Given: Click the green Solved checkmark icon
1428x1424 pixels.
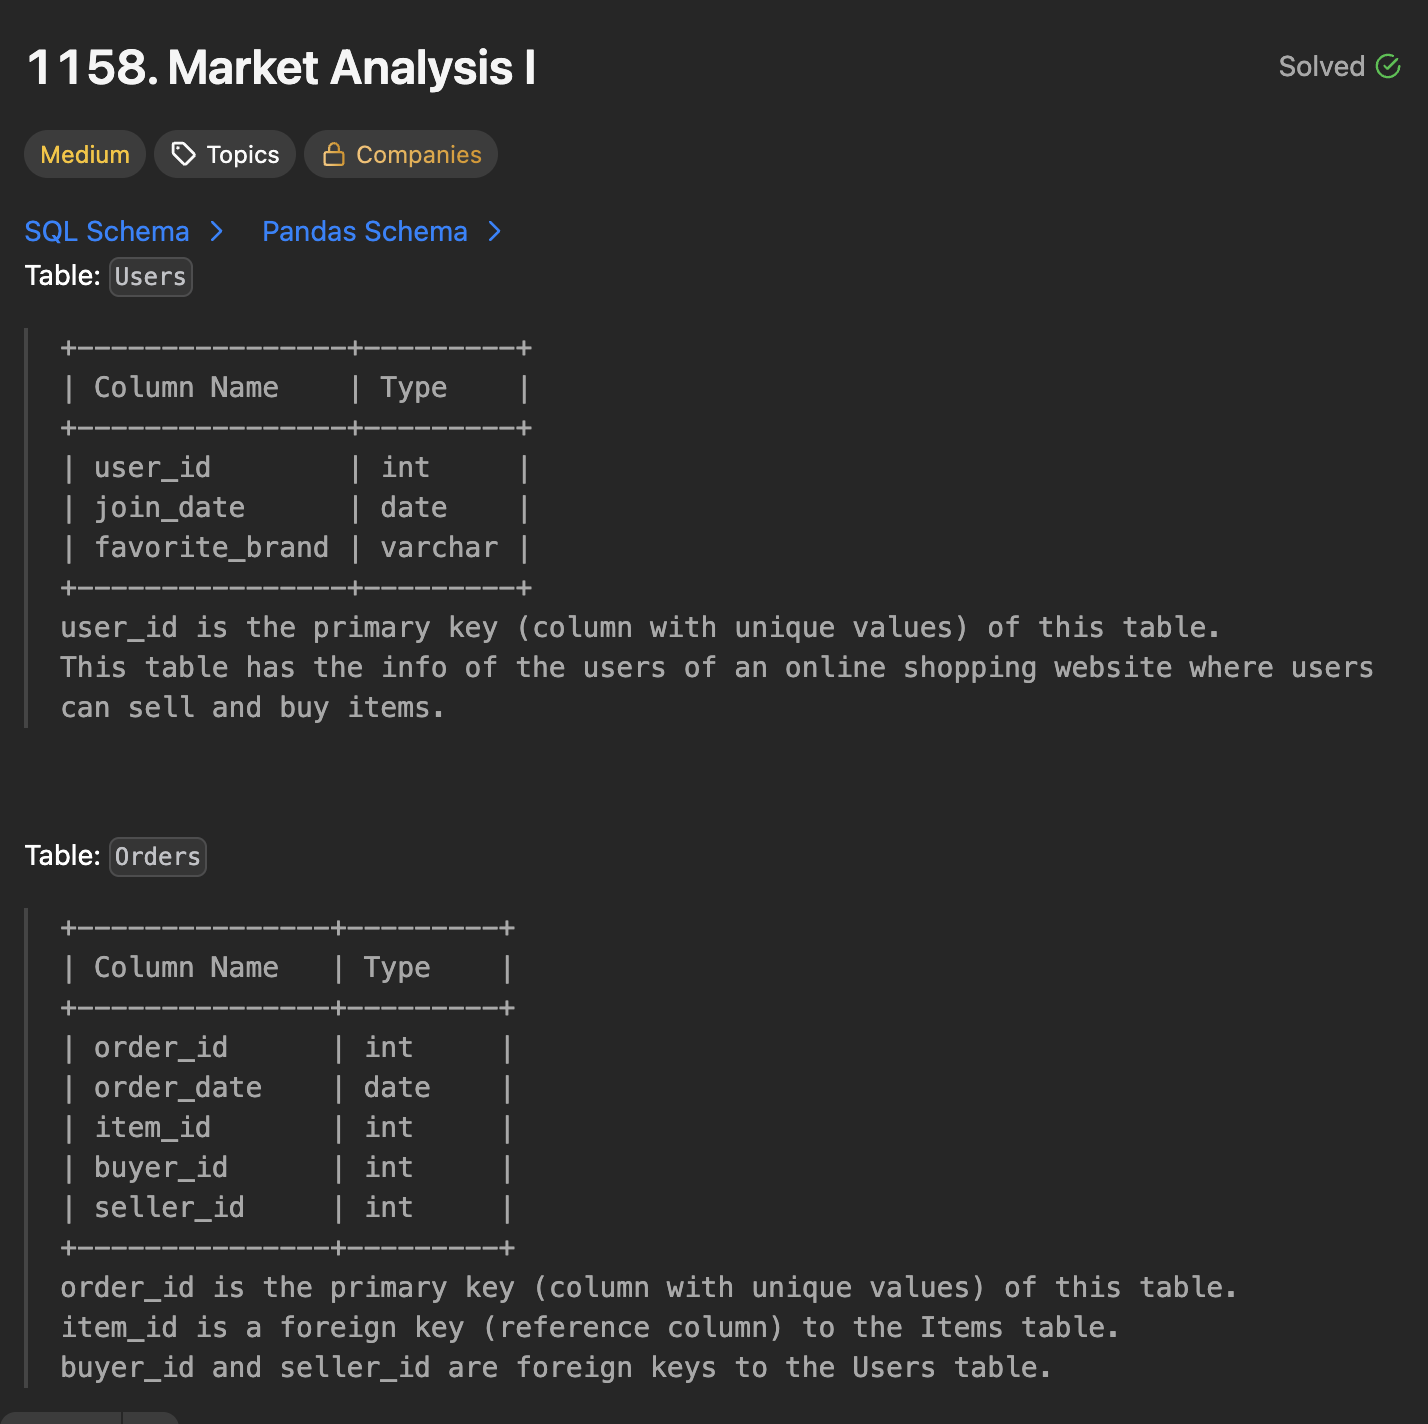Looking at the screenshot, I should click(x=1389, y=66).
